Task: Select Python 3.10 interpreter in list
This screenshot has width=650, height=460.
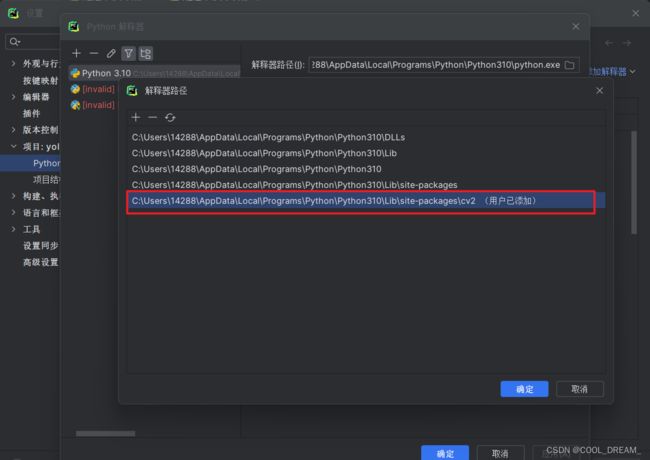Action: point(154,73)
